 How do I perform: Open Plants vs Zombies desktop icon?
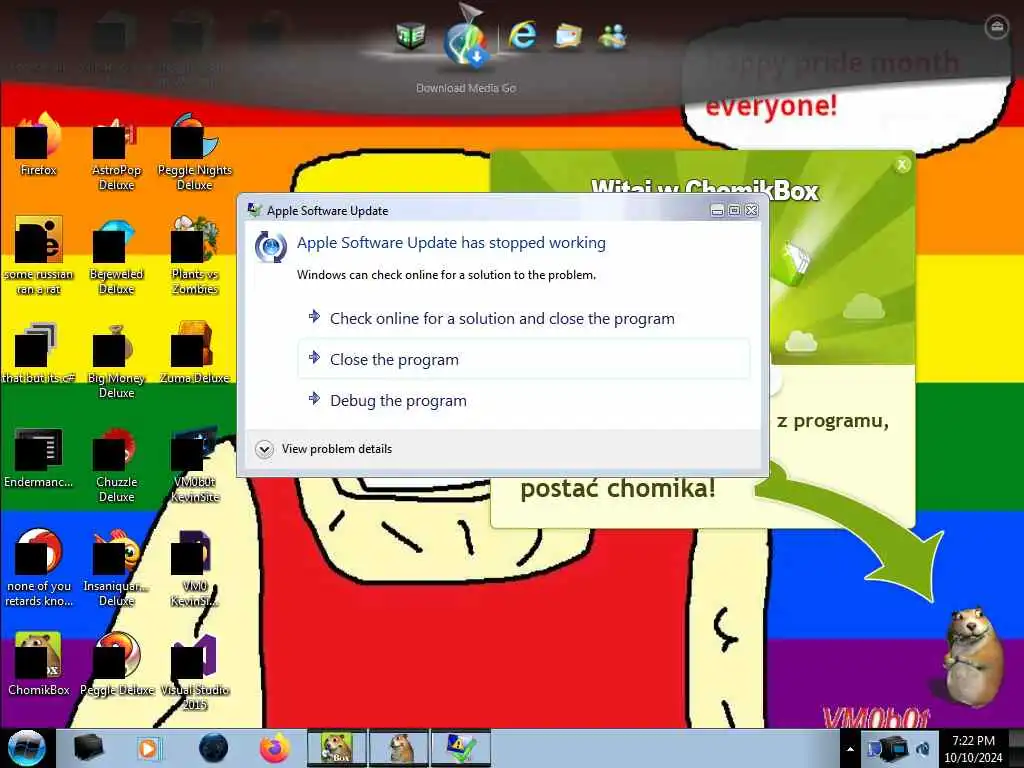click(x=195, y=256)
